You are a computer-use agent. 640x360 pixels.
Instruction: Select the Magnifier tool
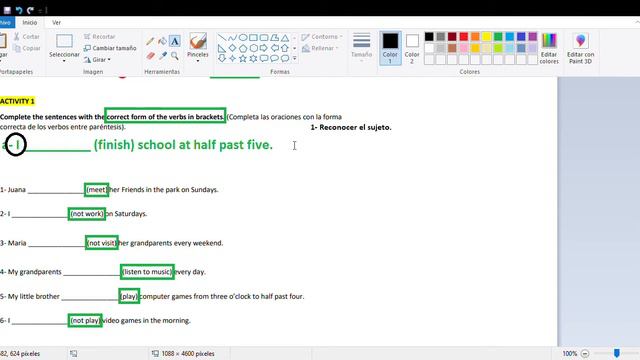(175, 56)
